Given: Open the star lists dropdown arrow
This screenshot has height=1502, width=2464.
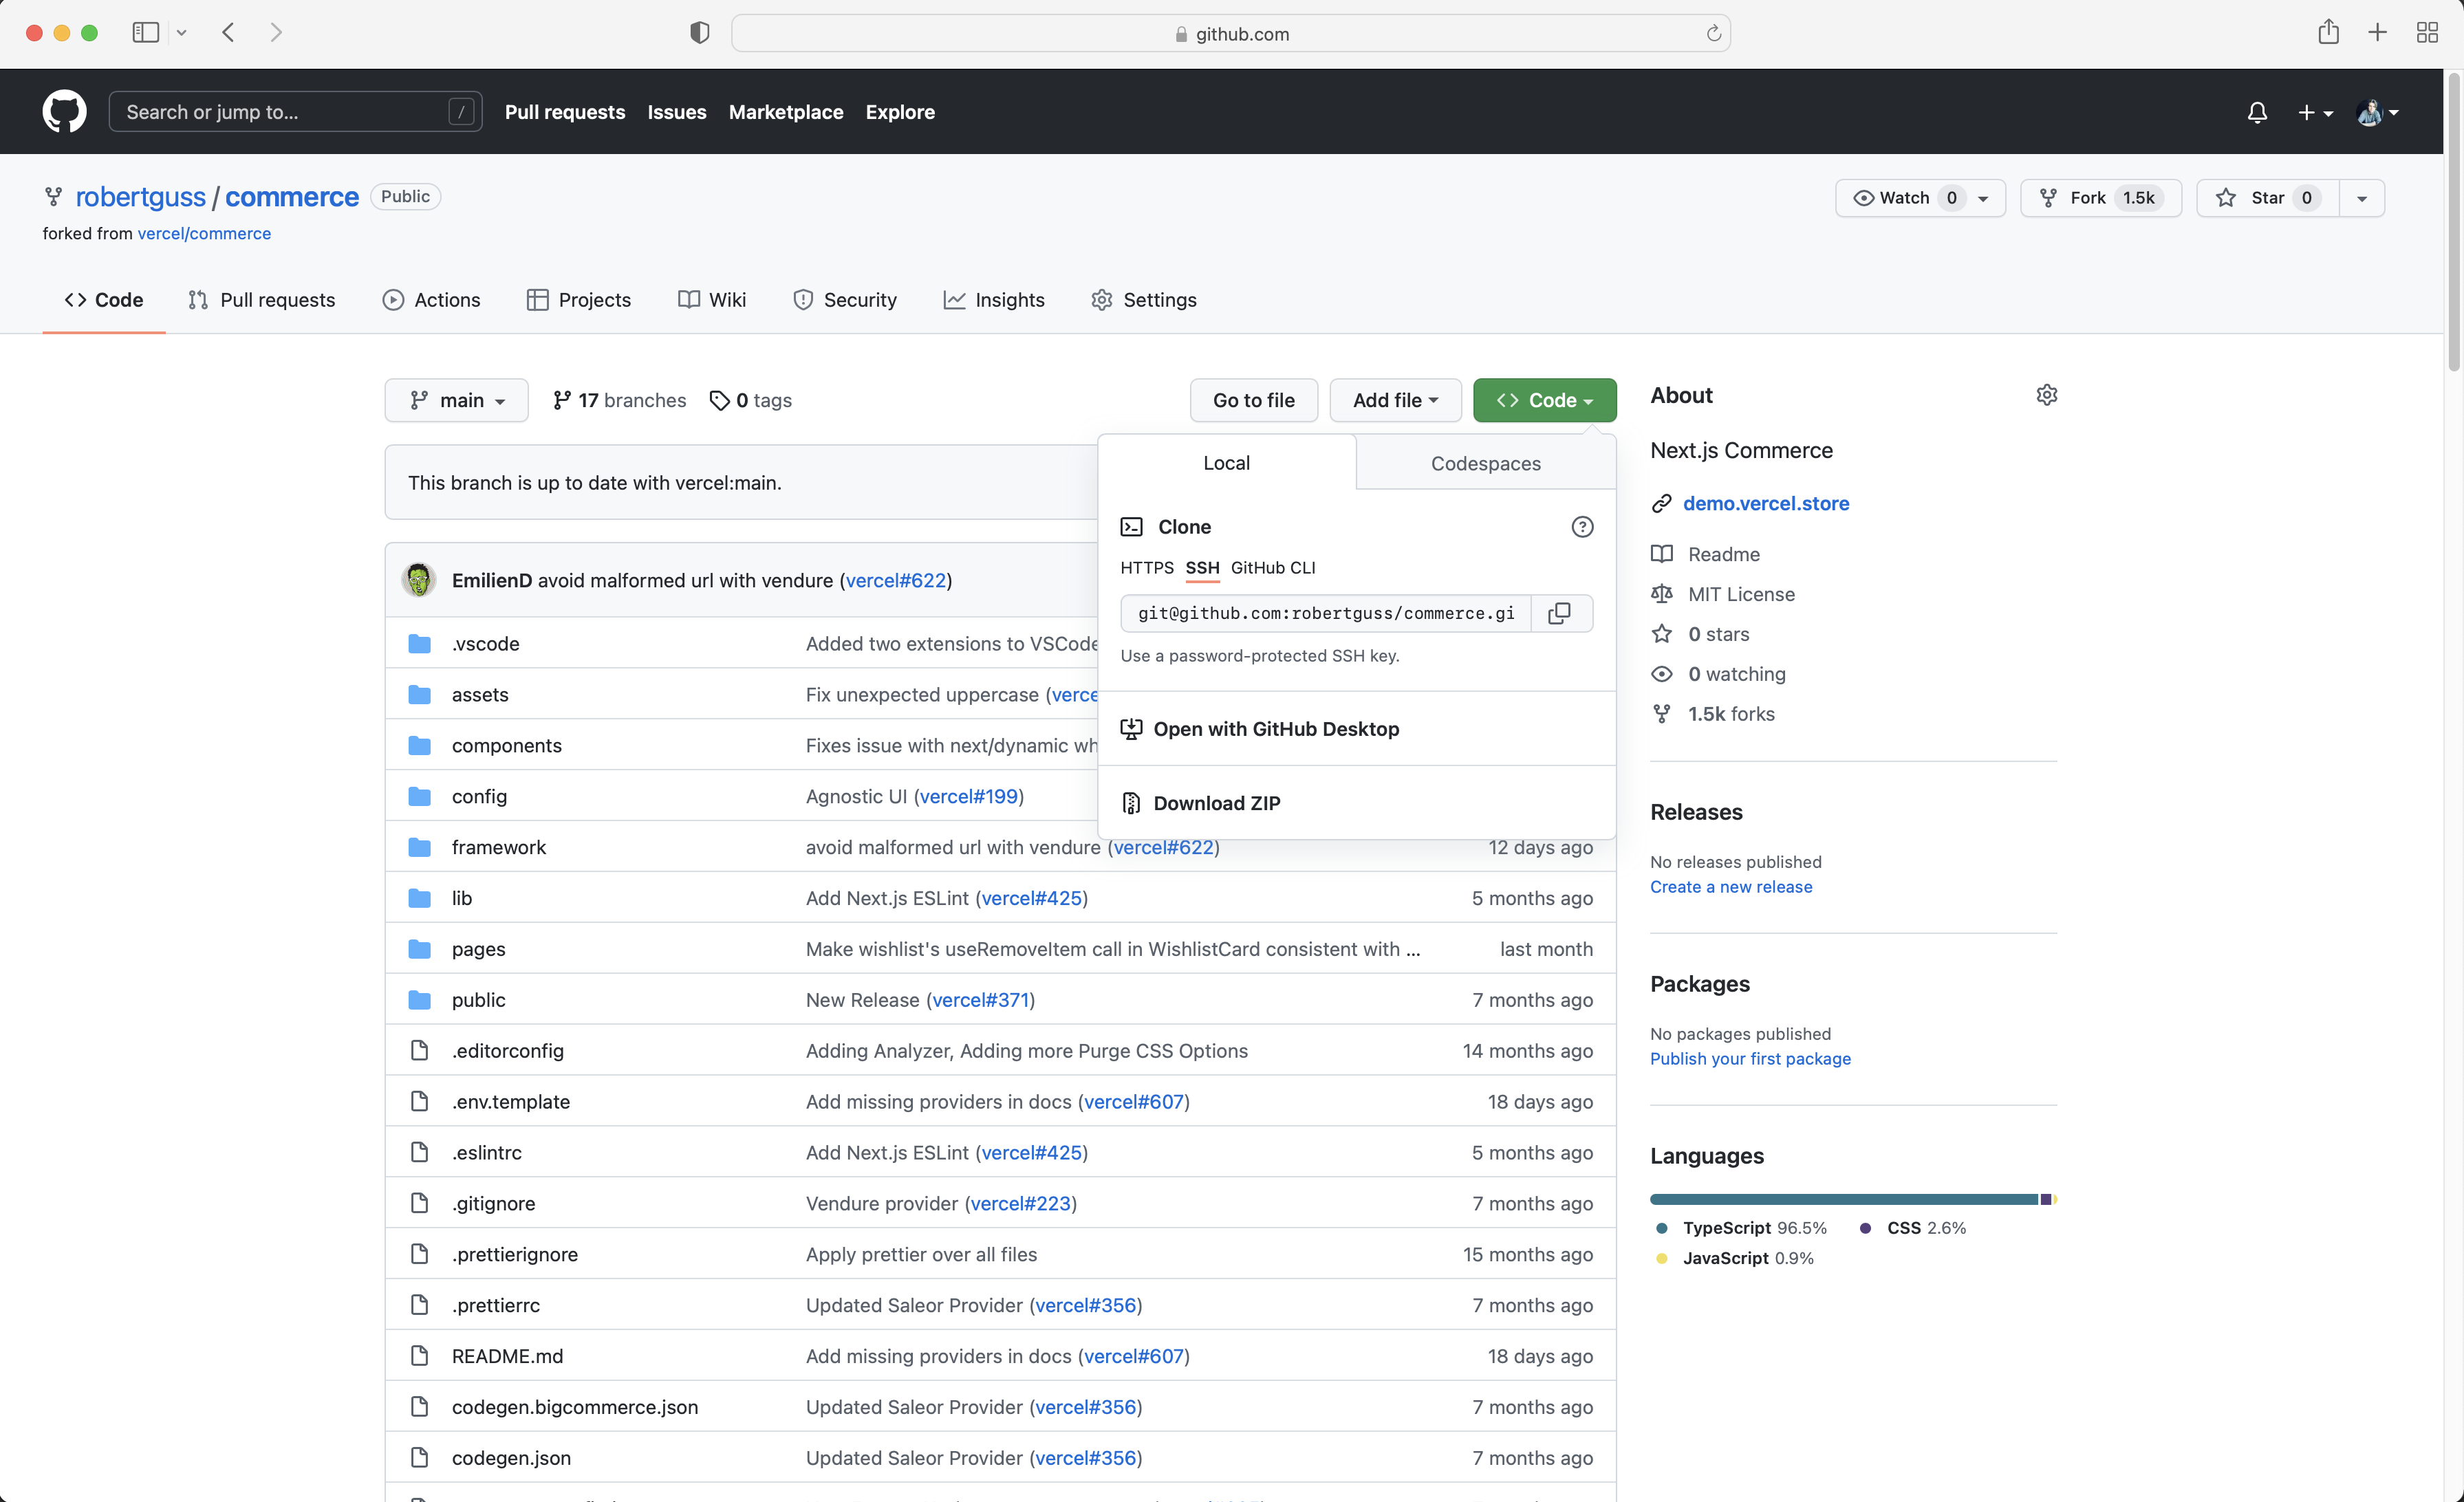Looking at the screenshot, I should click(x=2361, y=198).
